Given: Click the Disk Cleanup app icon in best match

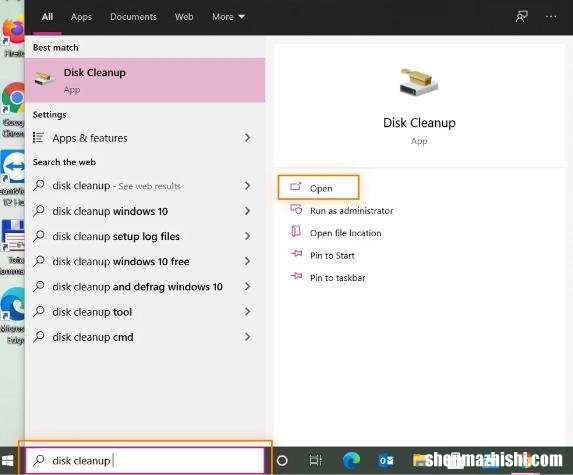Looking at the screenshot, I should click(x=44, y=78).
